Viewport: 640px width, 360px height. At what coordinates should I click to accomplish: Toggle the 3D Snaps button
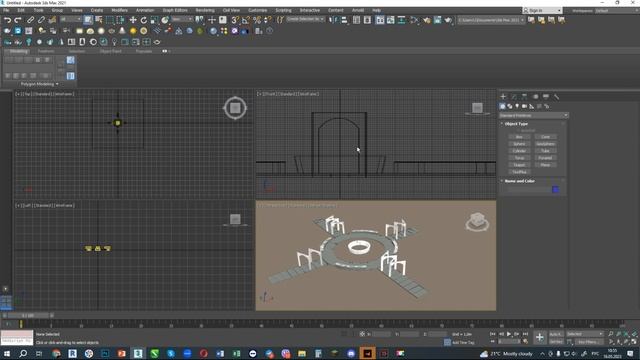(235, 20)
